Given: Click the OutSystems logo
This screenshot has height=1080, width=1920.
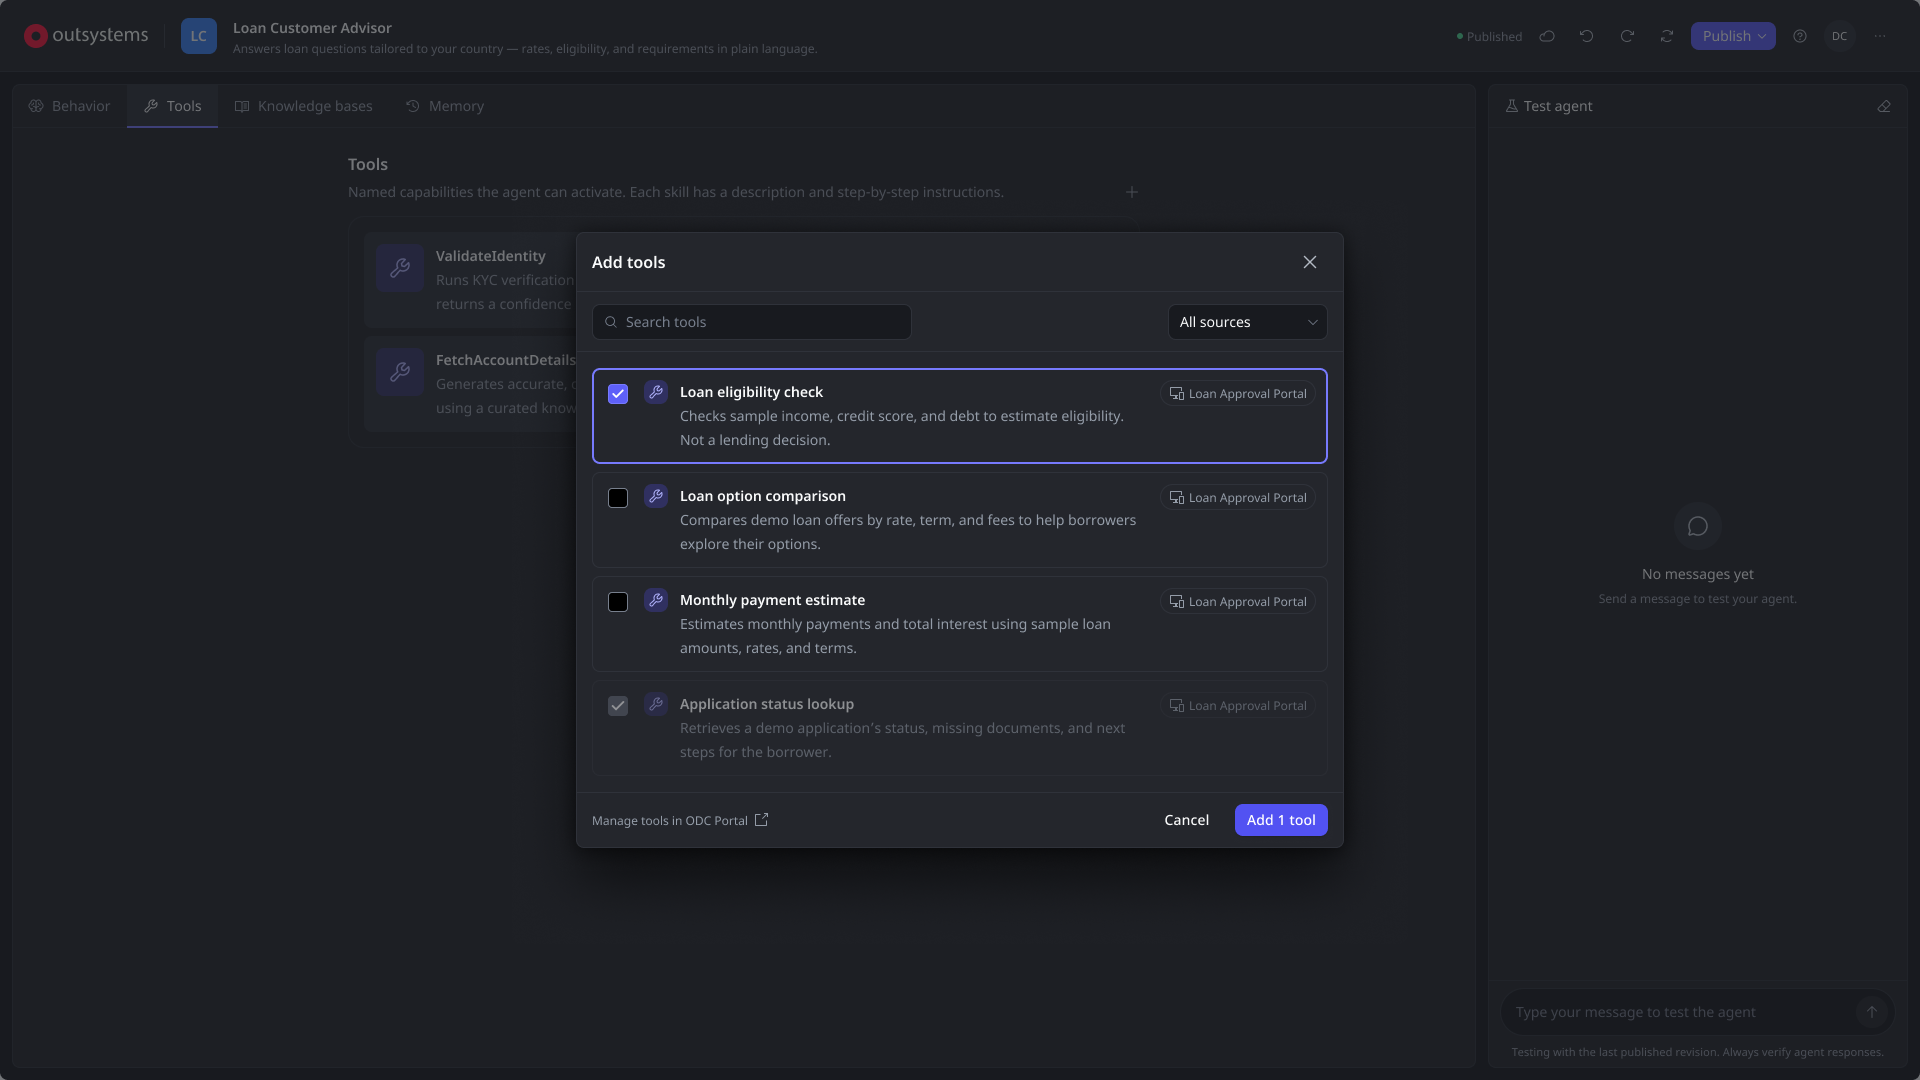Looking at the screenshot, I should point(86,36).
